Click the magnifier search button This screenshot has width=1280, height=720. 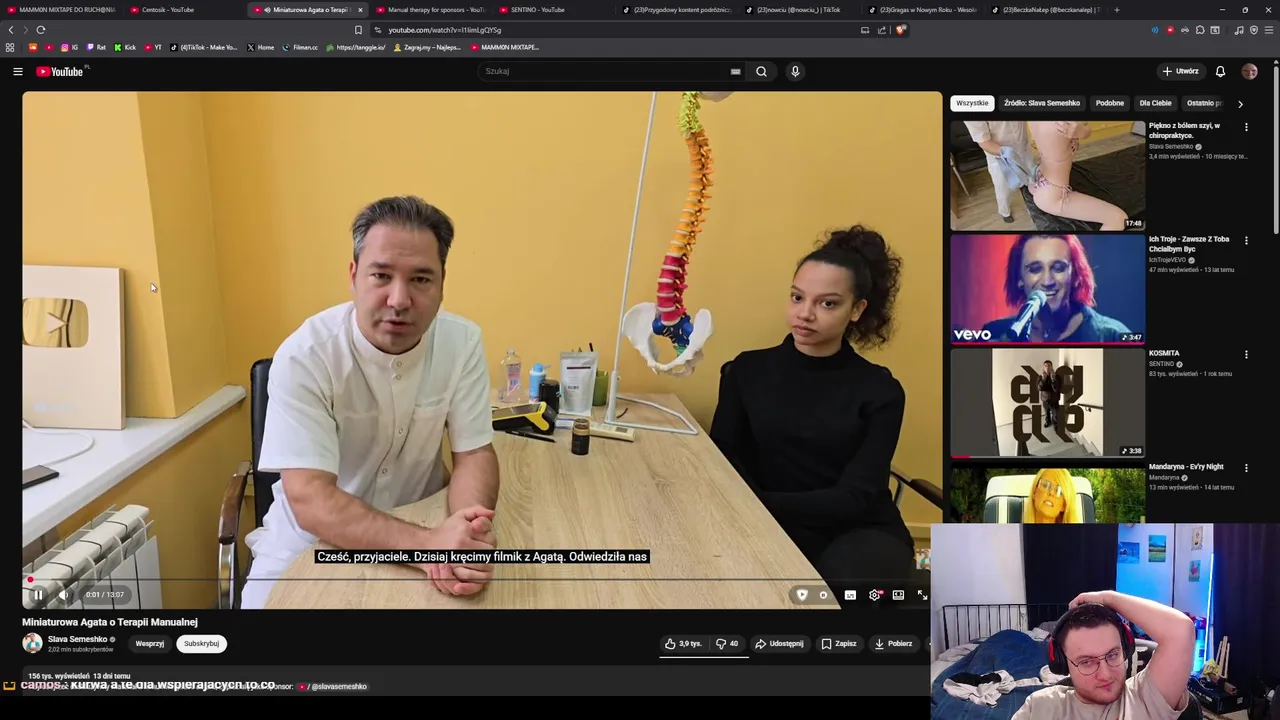click(x=761, y=71)
